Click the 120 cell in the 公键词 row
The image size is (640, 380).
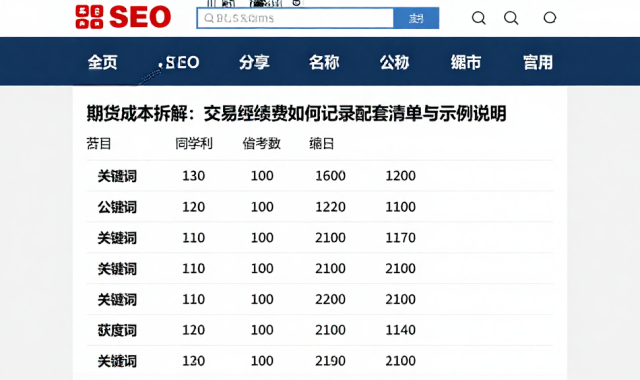pyautogui.click(x=193, y=207)
